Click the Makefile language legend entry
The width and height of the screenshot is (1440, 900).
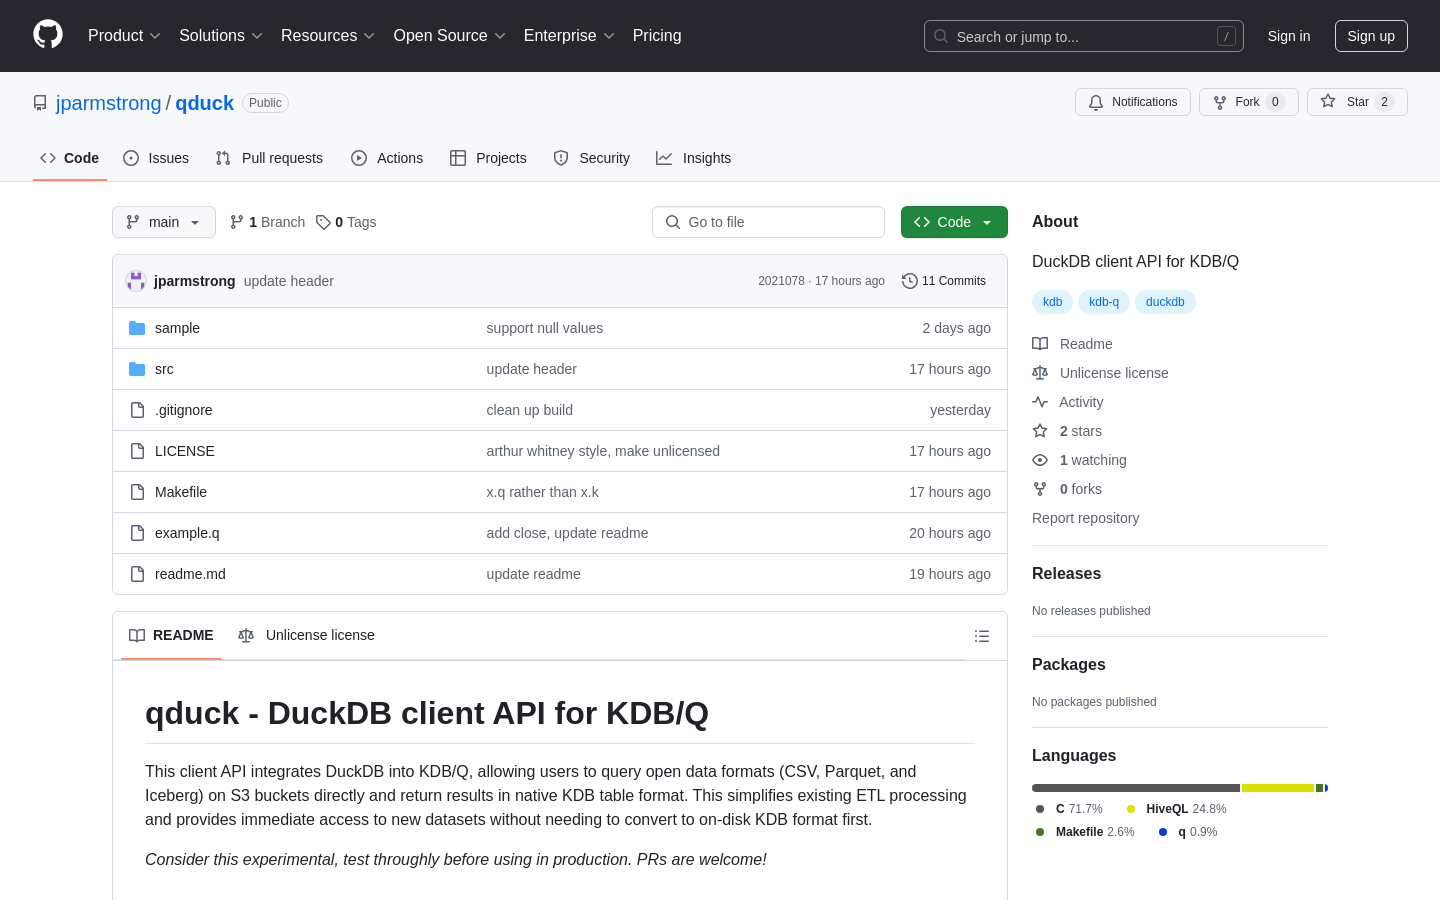tap(1085, 832)
